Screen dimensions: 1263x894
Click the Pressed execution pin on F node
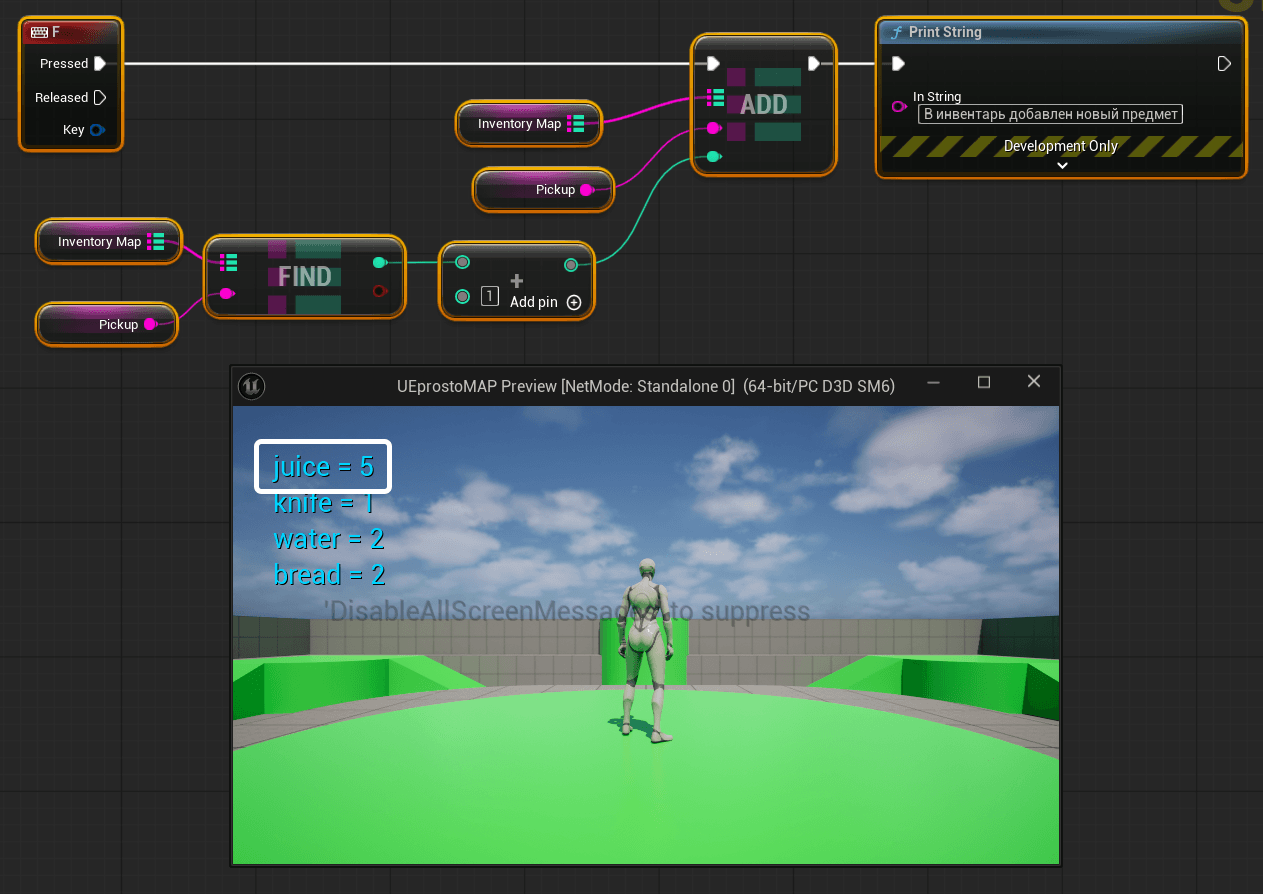[99, 64]
